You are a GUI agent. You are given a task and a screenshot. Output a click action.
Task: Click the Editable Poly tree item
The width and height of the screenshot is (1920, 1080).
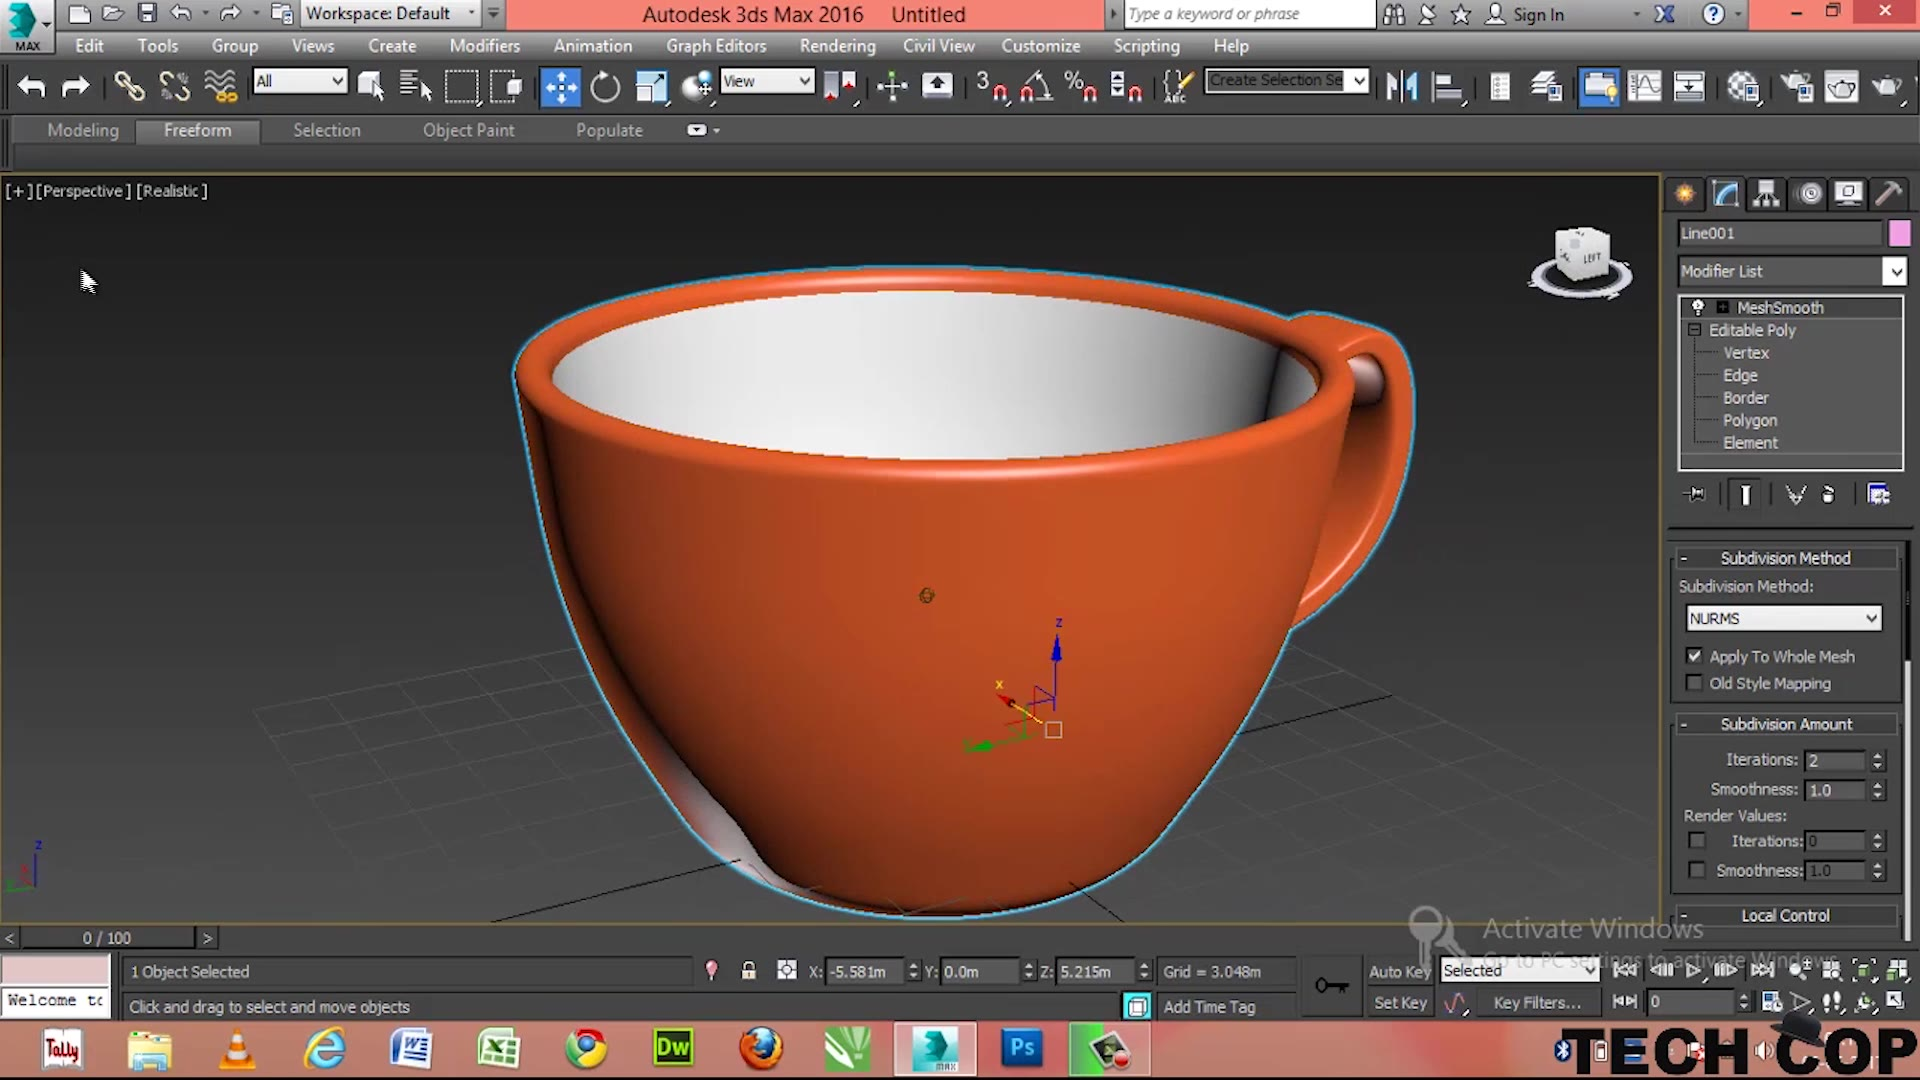(1753, 330)
